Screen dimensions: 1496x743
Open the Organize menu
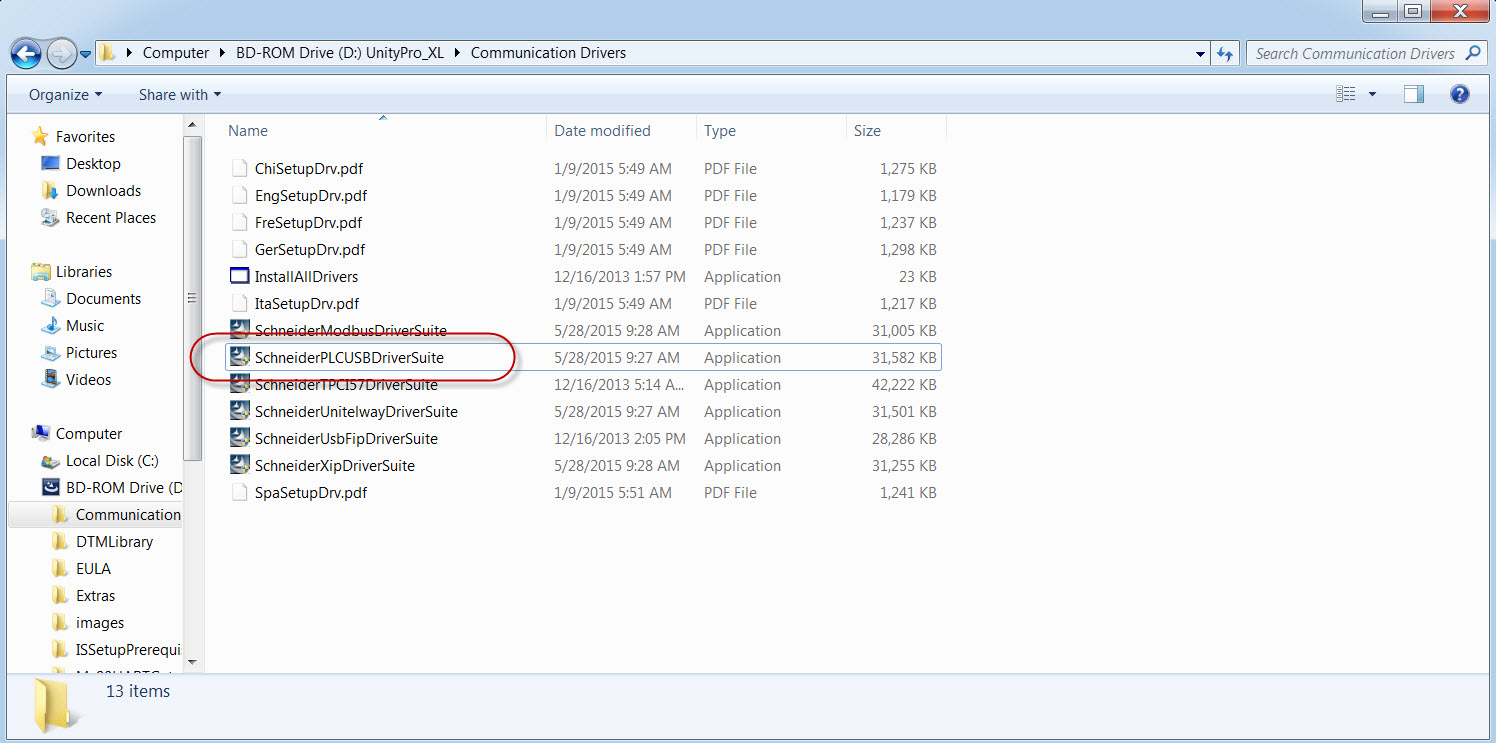[65, 95]
